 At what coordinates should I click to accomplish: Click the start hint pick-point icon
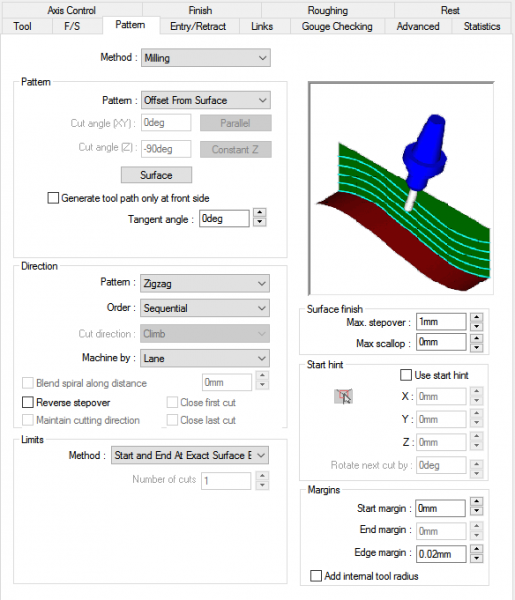343,396
